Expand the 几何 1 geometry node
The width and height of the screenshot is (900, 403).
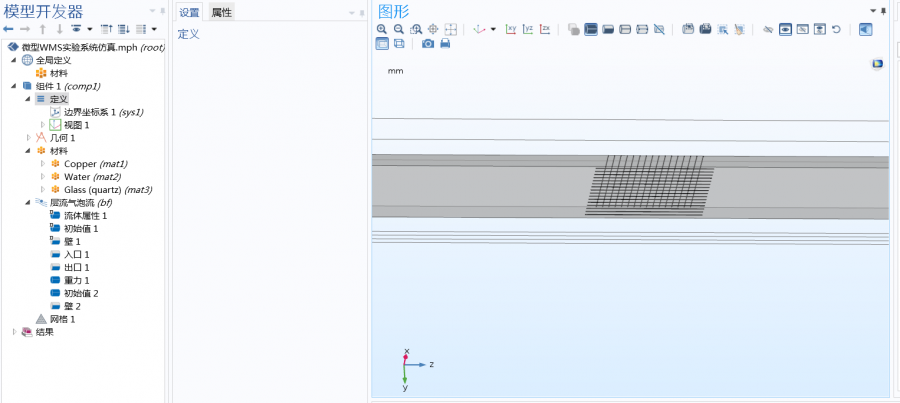[29, 138]
